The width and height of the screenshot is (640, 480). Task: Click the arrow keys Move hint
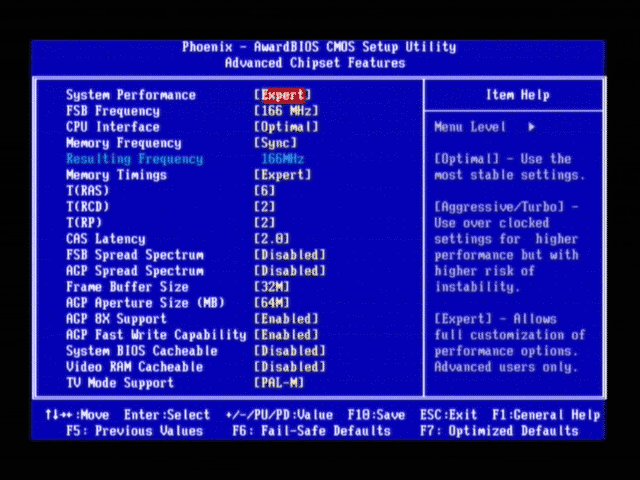coord(77,415)
